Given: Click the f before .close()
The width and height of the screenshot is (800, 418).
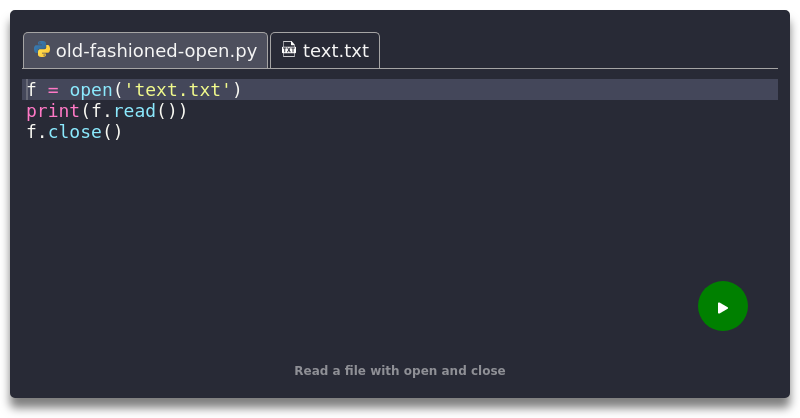Looking at the screenshot, I should [31, 132].
